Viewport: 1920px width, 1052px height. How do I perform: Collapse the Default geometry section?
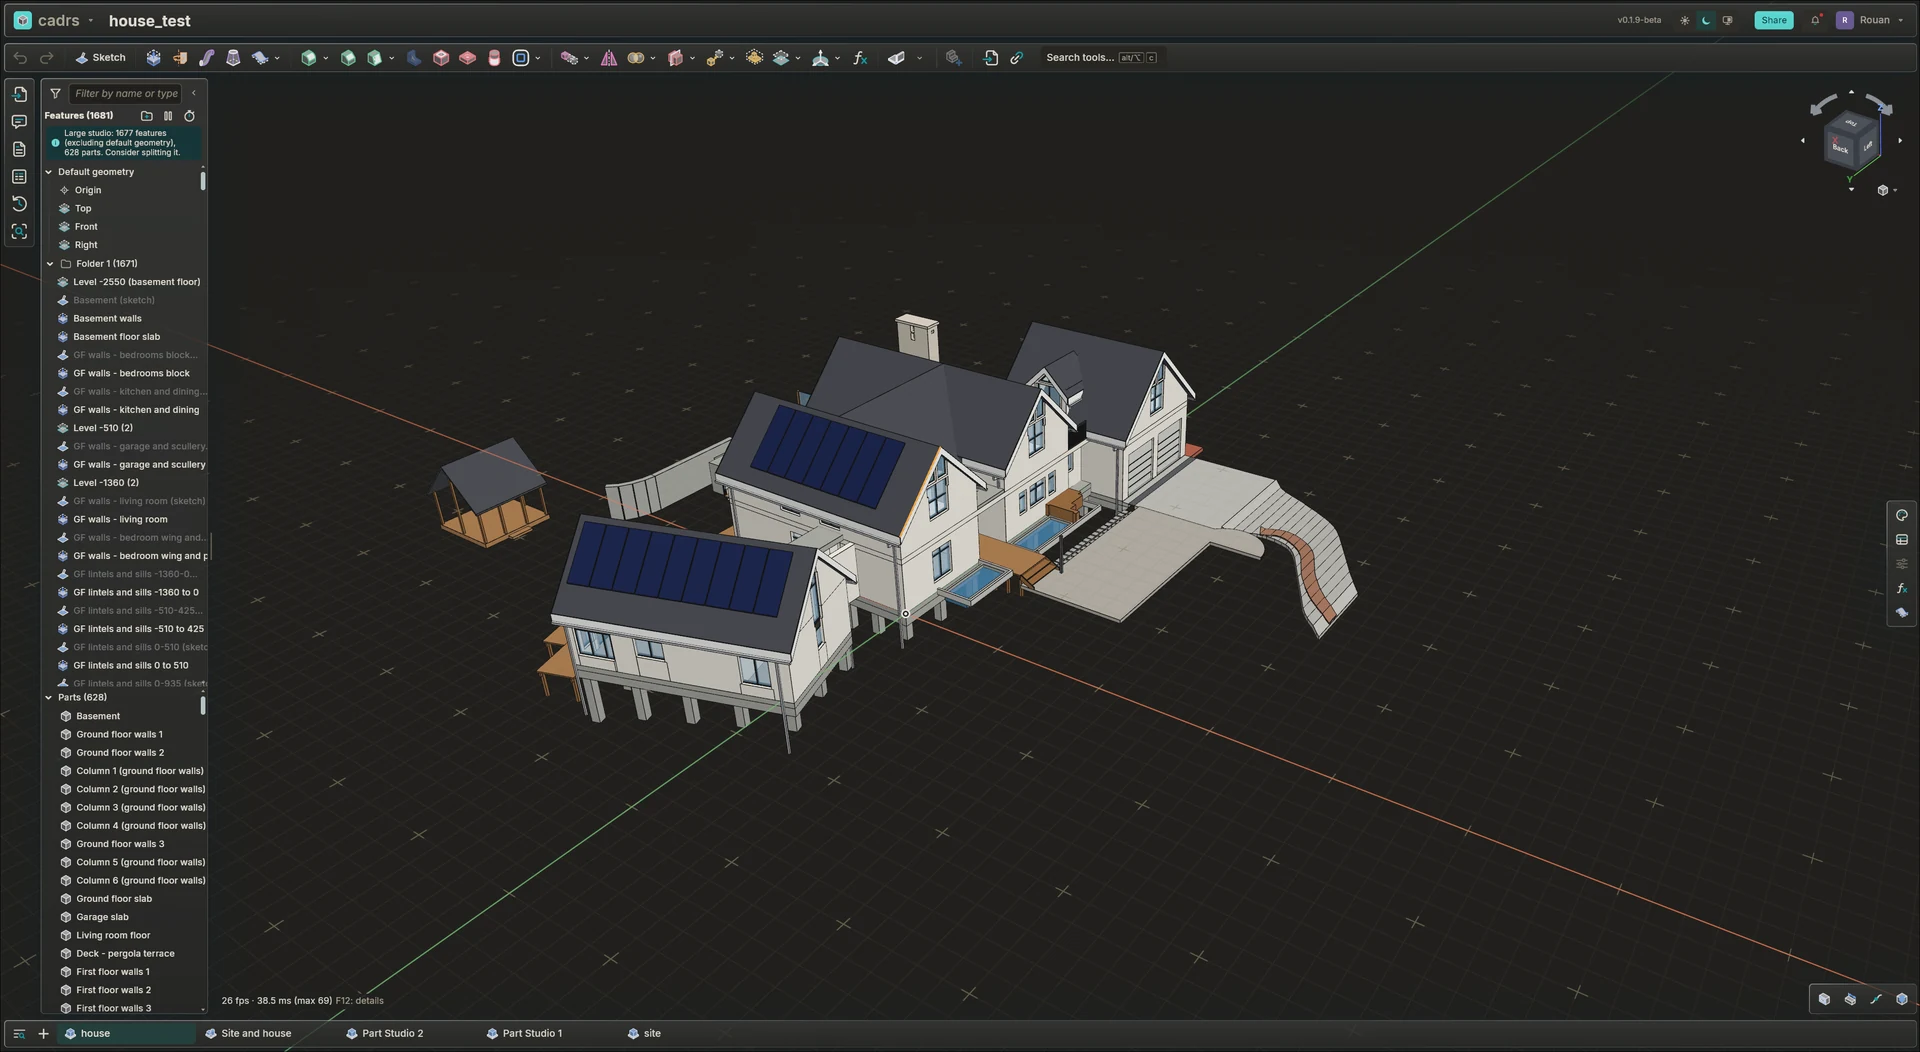pyautogui.click(x=48, y=172)
